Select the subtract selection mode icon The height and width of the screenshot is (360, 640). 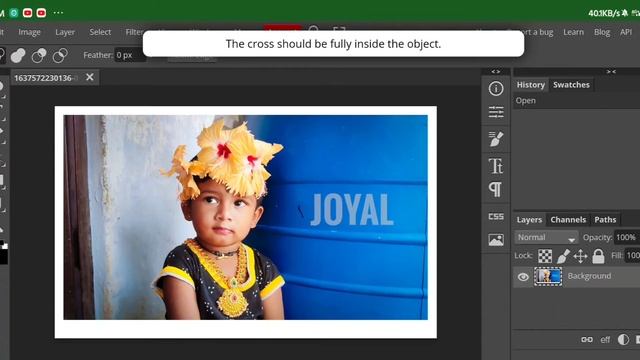click(x=39, y=56)
